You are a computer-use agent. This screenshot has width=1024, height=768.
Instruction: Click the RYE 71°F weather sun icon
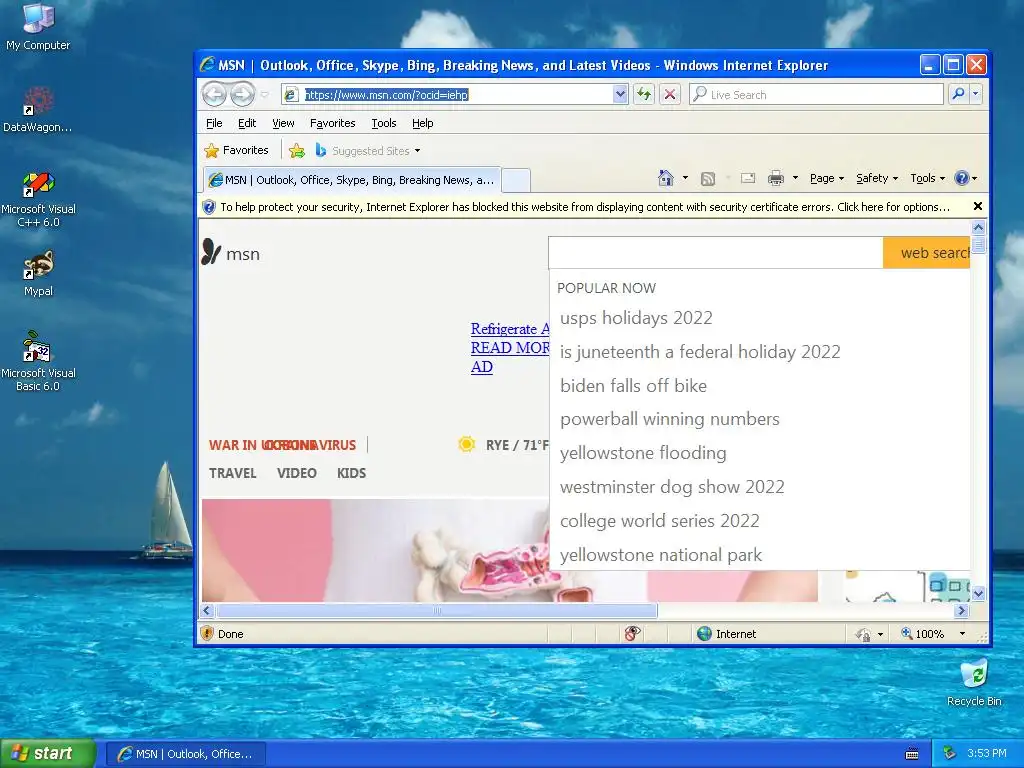[x=466, y=445]
